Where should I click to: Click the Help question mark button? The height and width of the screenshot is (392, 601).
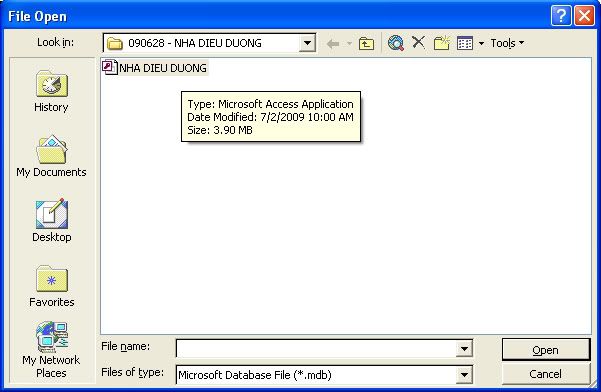pos(561,16)
